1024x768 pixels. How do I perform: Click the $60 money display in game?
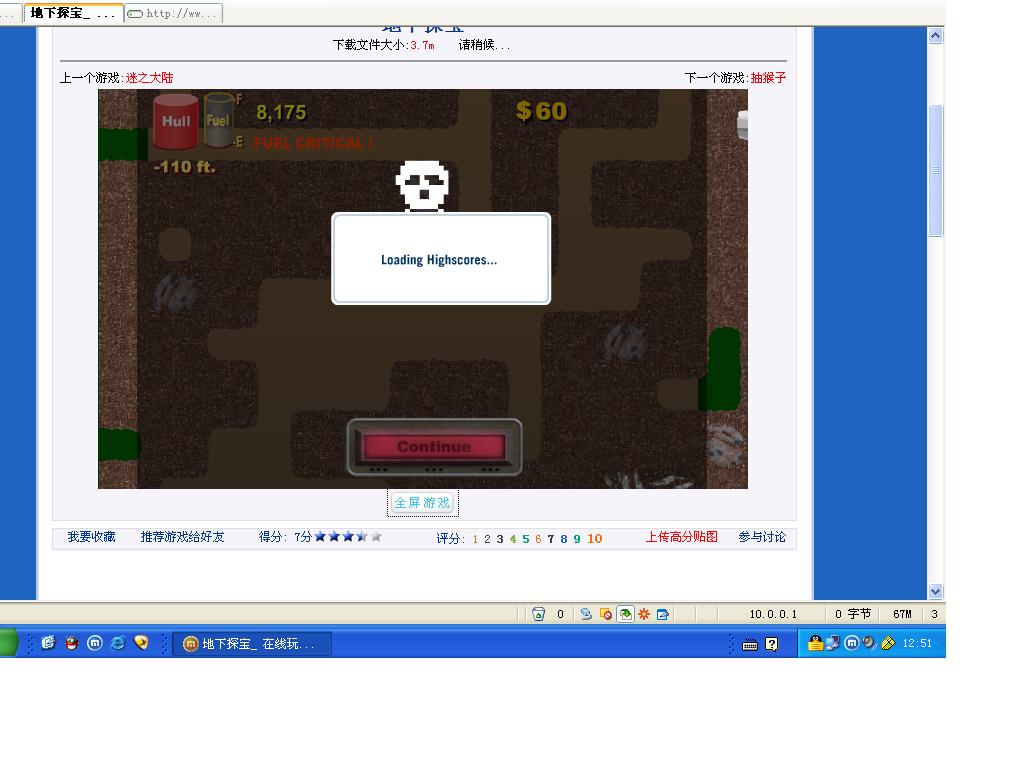[541, 111]
